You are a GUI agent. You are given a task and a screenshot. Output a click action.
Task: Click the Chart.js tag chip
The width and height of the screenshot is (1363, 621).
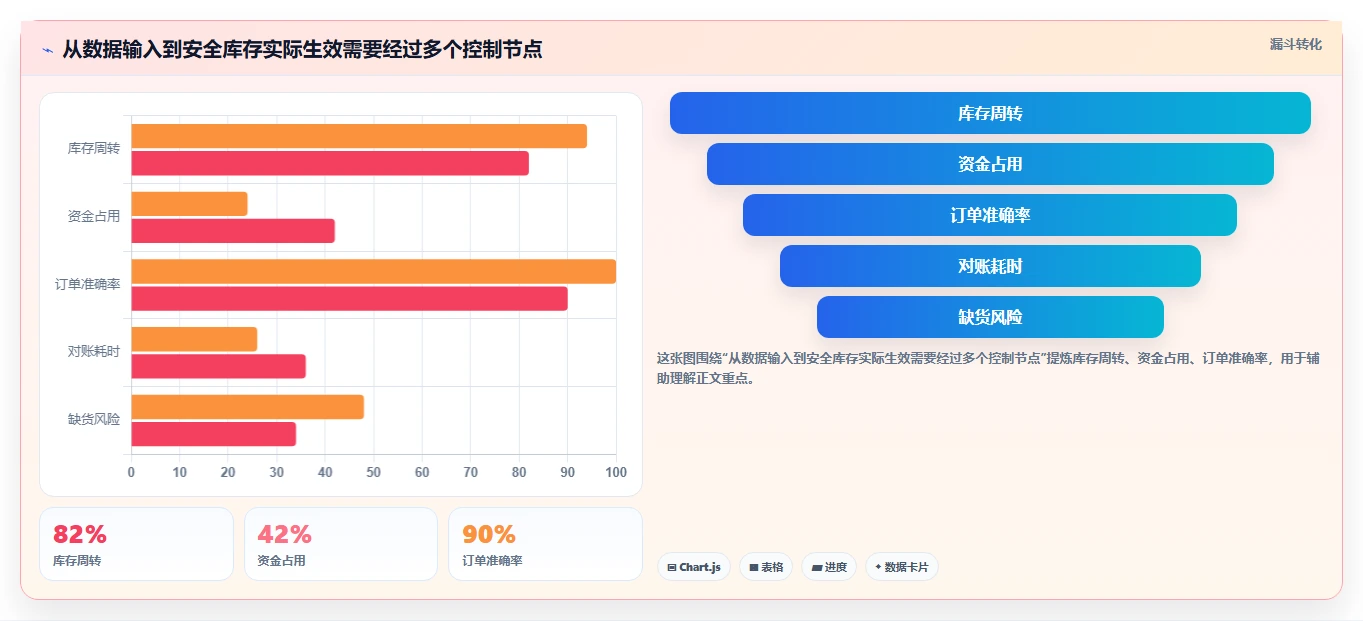tap(694, 567)
